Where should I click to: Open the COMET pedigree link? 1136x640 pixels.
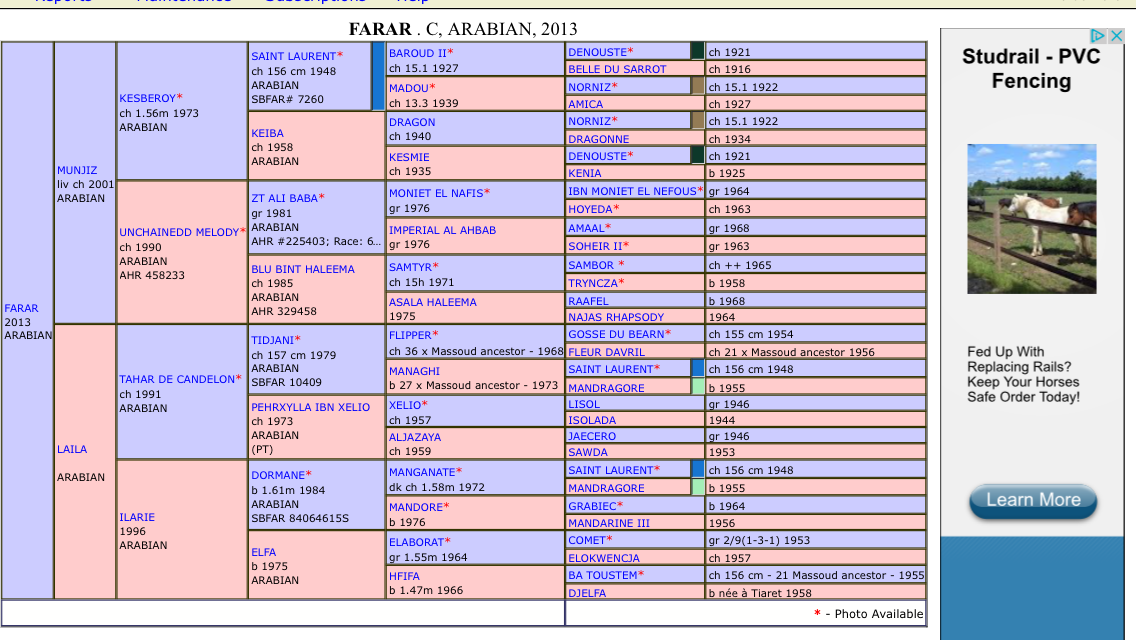(x=587, y=541)
